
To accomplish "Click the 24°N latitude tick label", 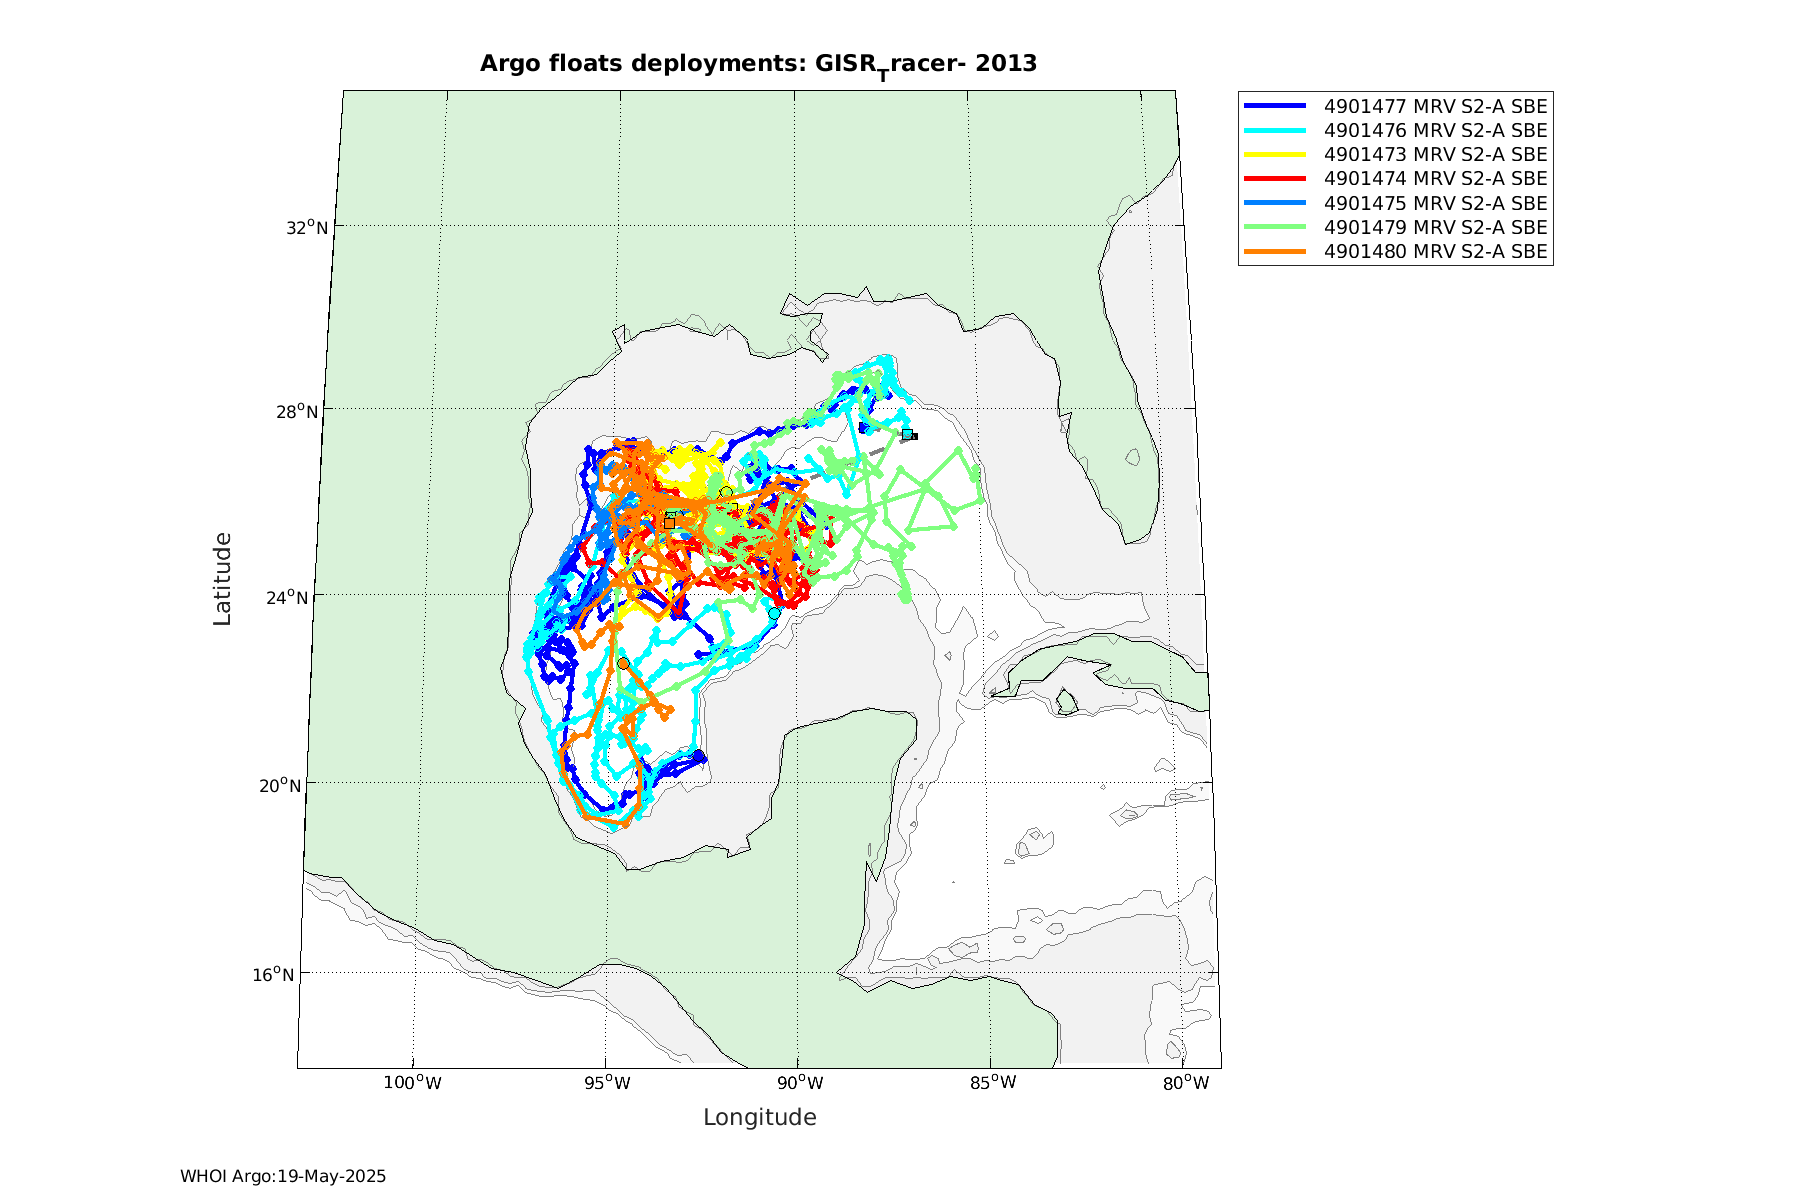I will (x=288, y=598).
